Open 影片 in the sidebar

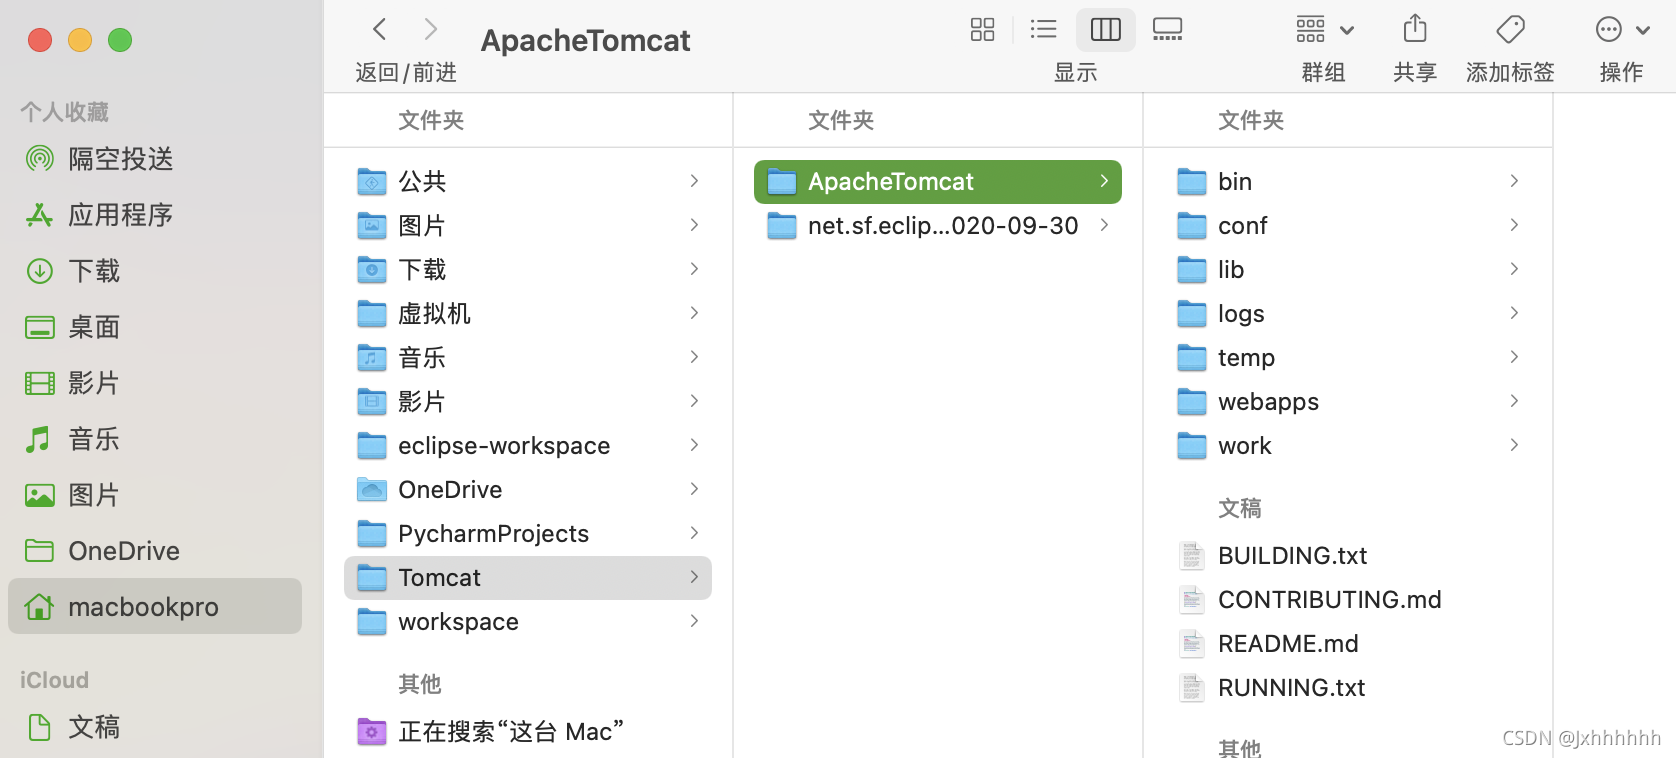click(x=155, y=383)
